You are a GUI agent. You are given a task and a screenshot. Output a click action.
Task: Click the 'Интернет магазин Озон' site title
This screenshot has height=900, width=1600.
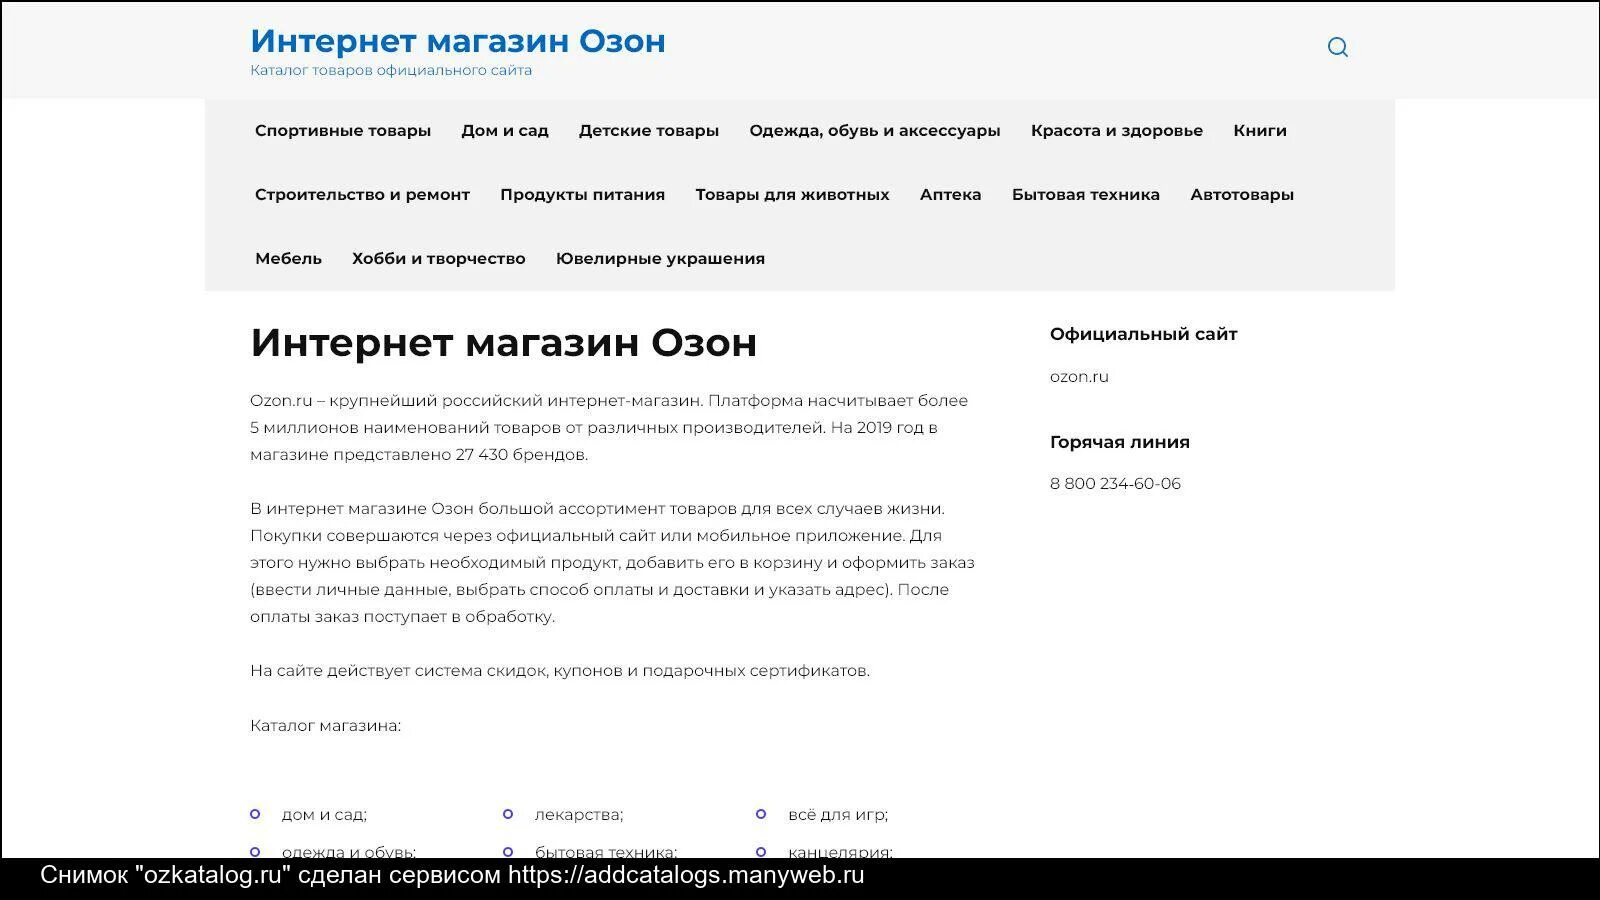point(457,41)
